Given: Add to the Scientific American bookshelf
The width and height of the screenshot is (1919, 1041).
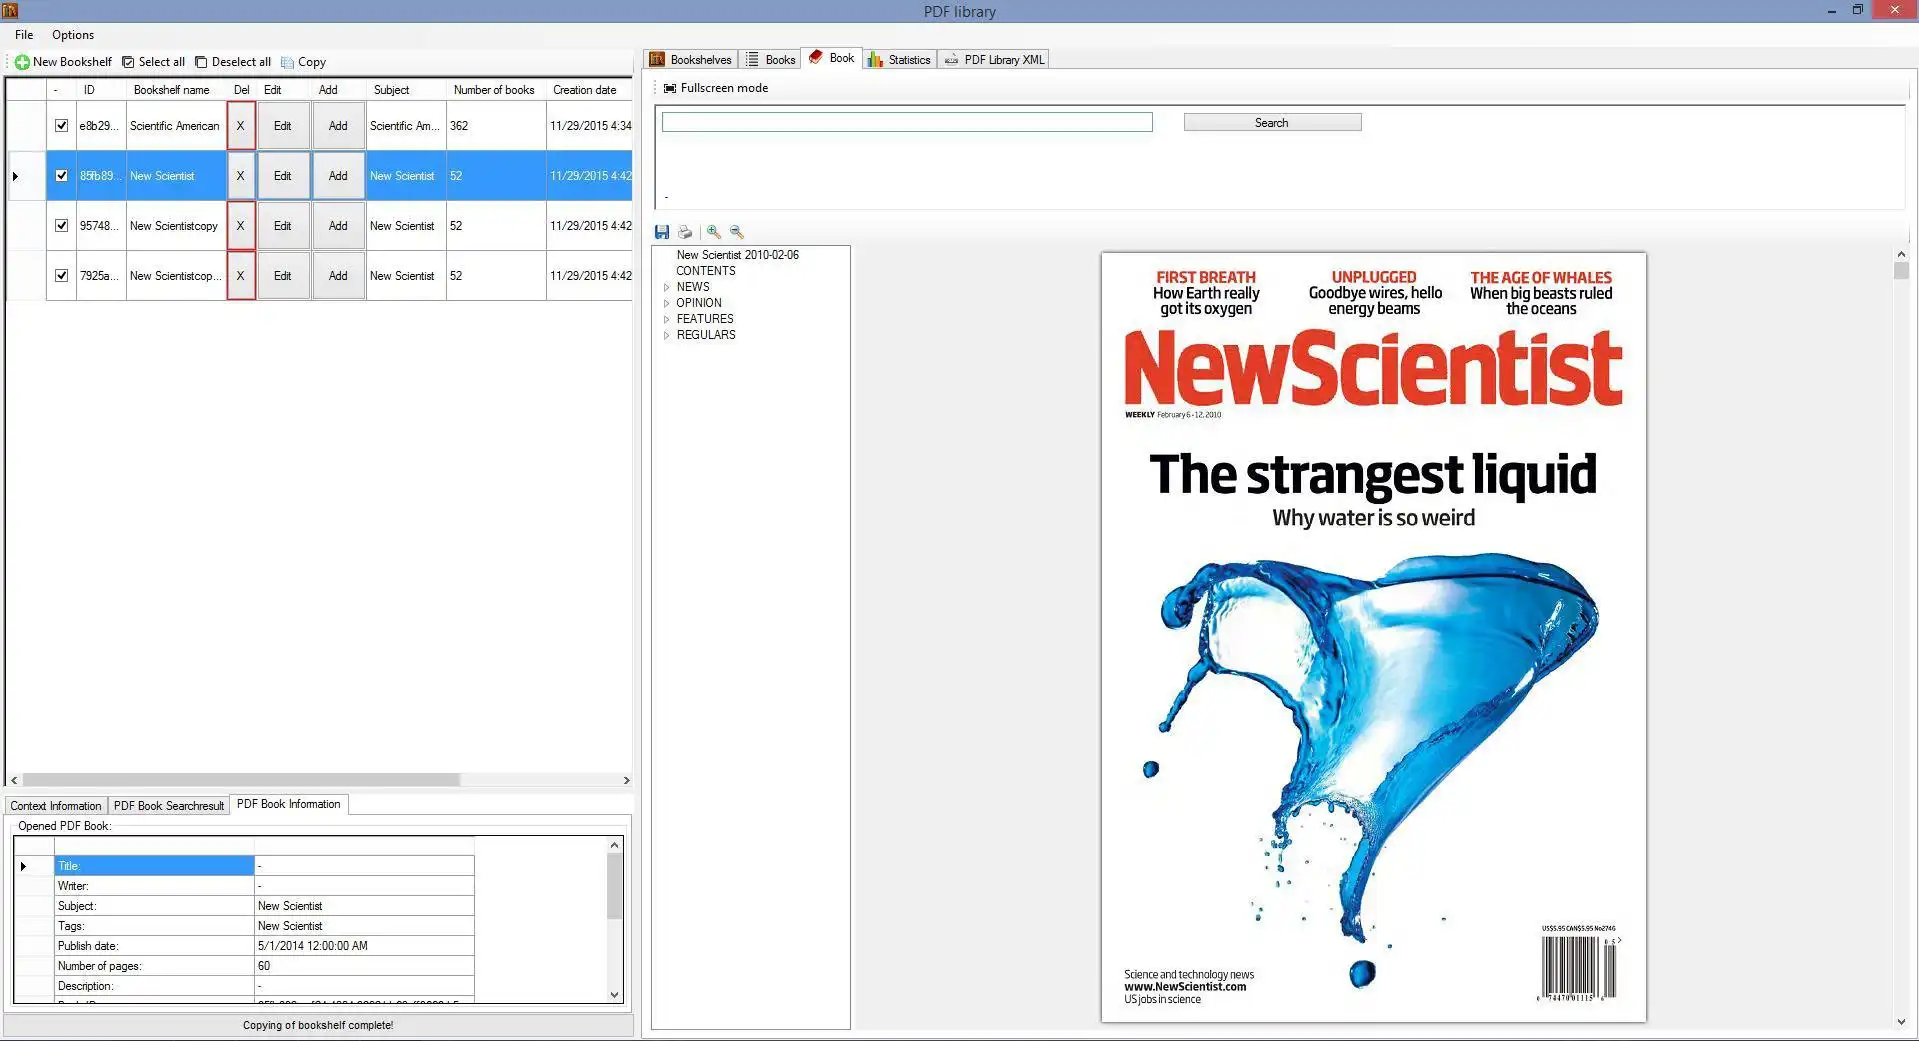Looking at the screenshot, I should [338, 126].
